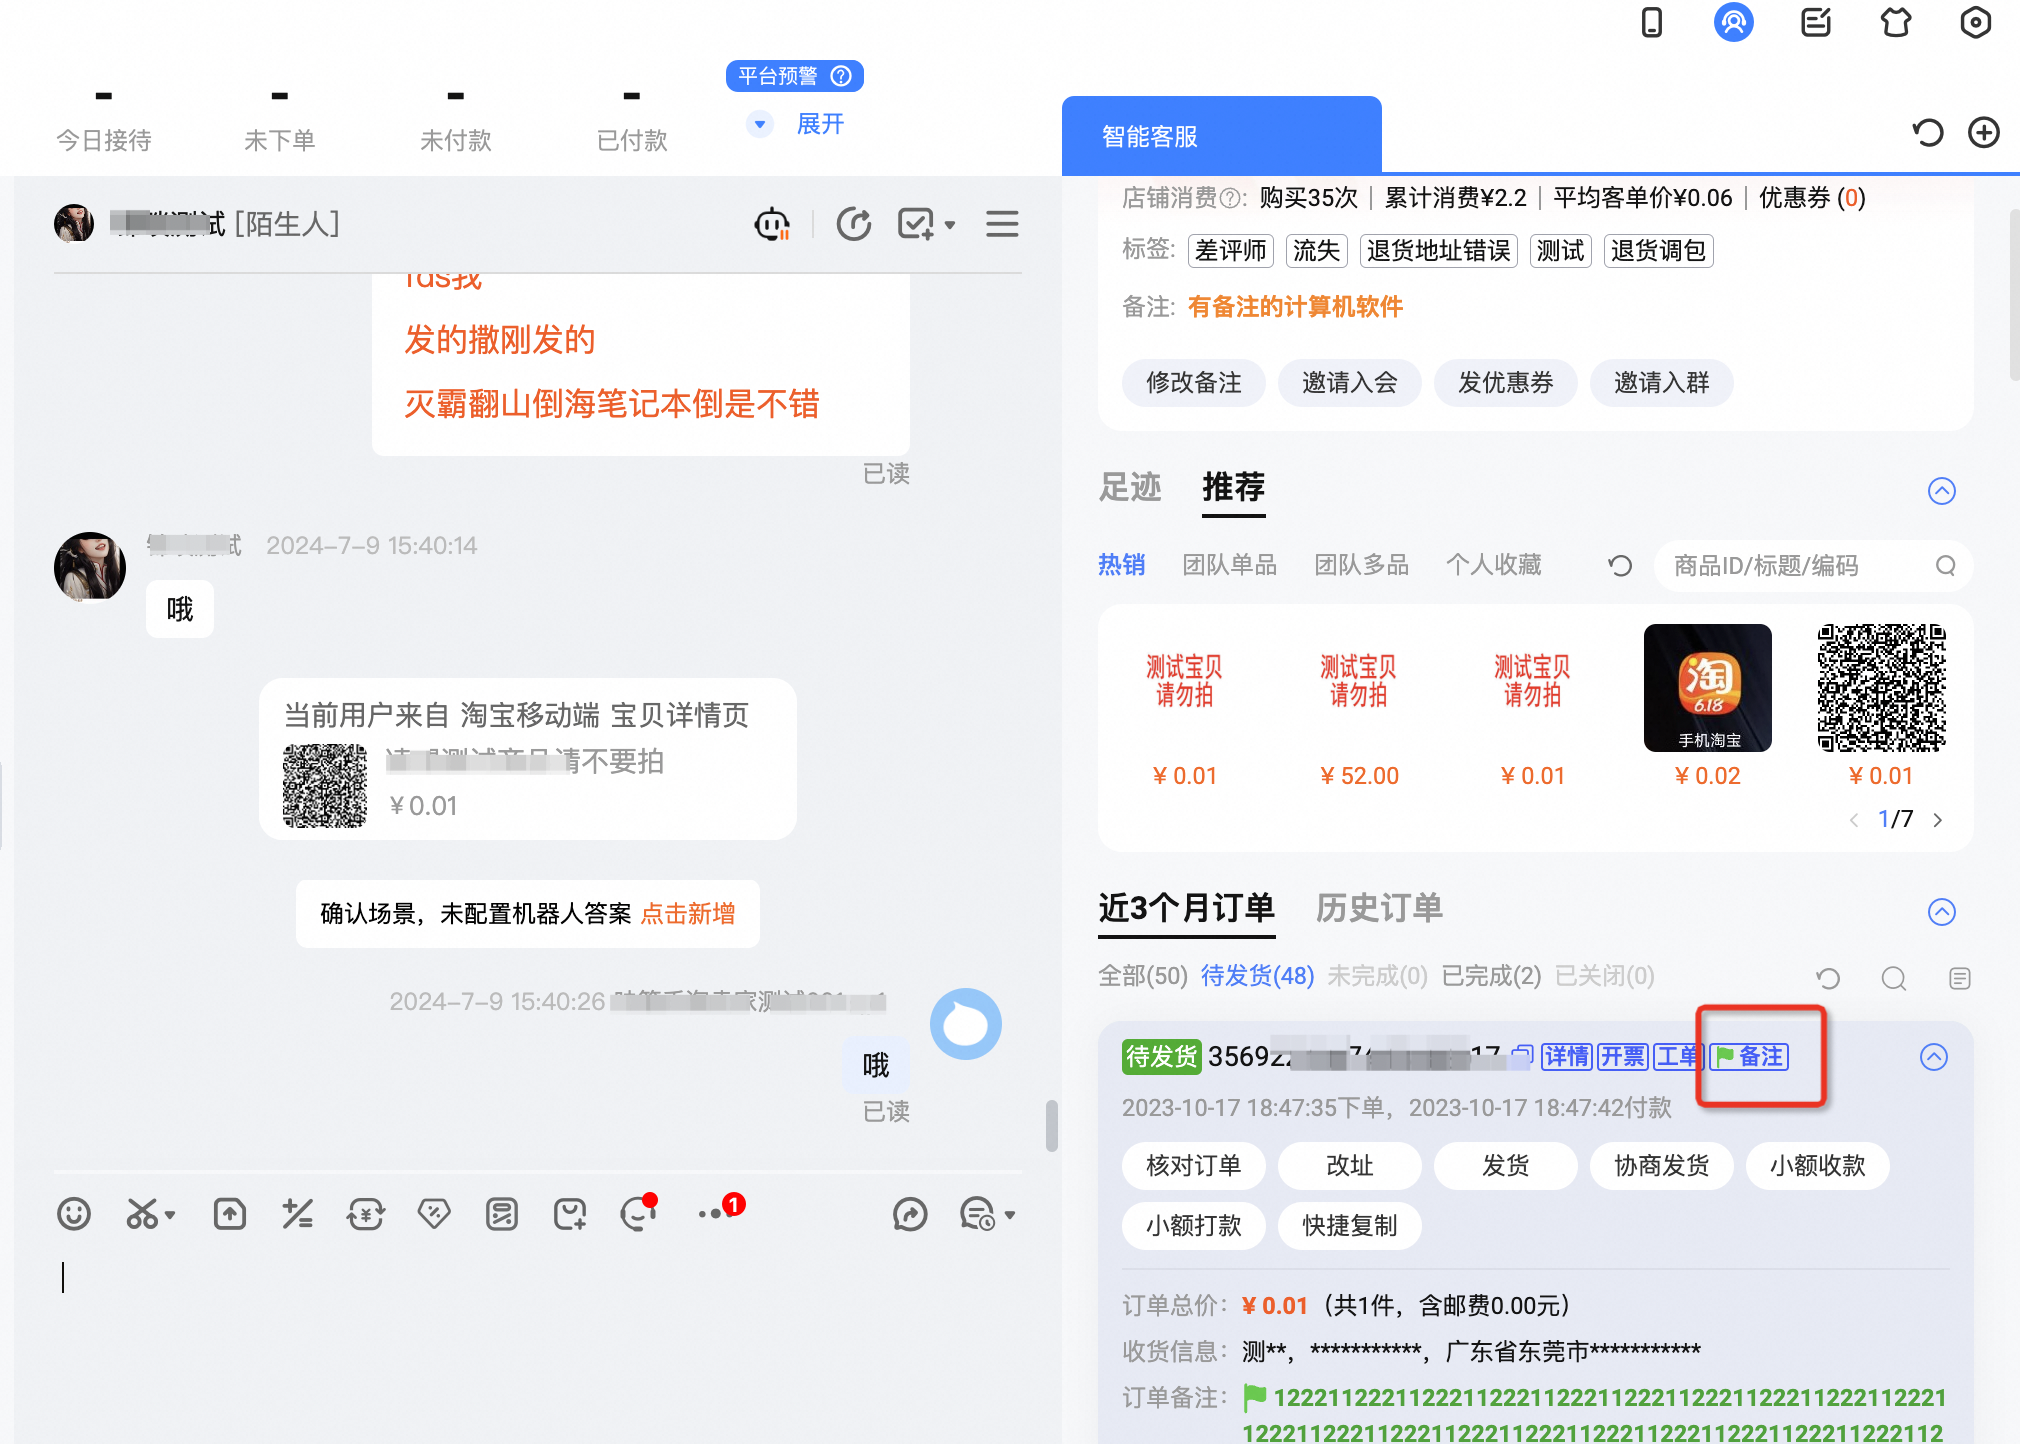The width and height of the screenshot is (2020, 1444).
Task: Click 改址 button
Action: (x=1350, y=1166)
